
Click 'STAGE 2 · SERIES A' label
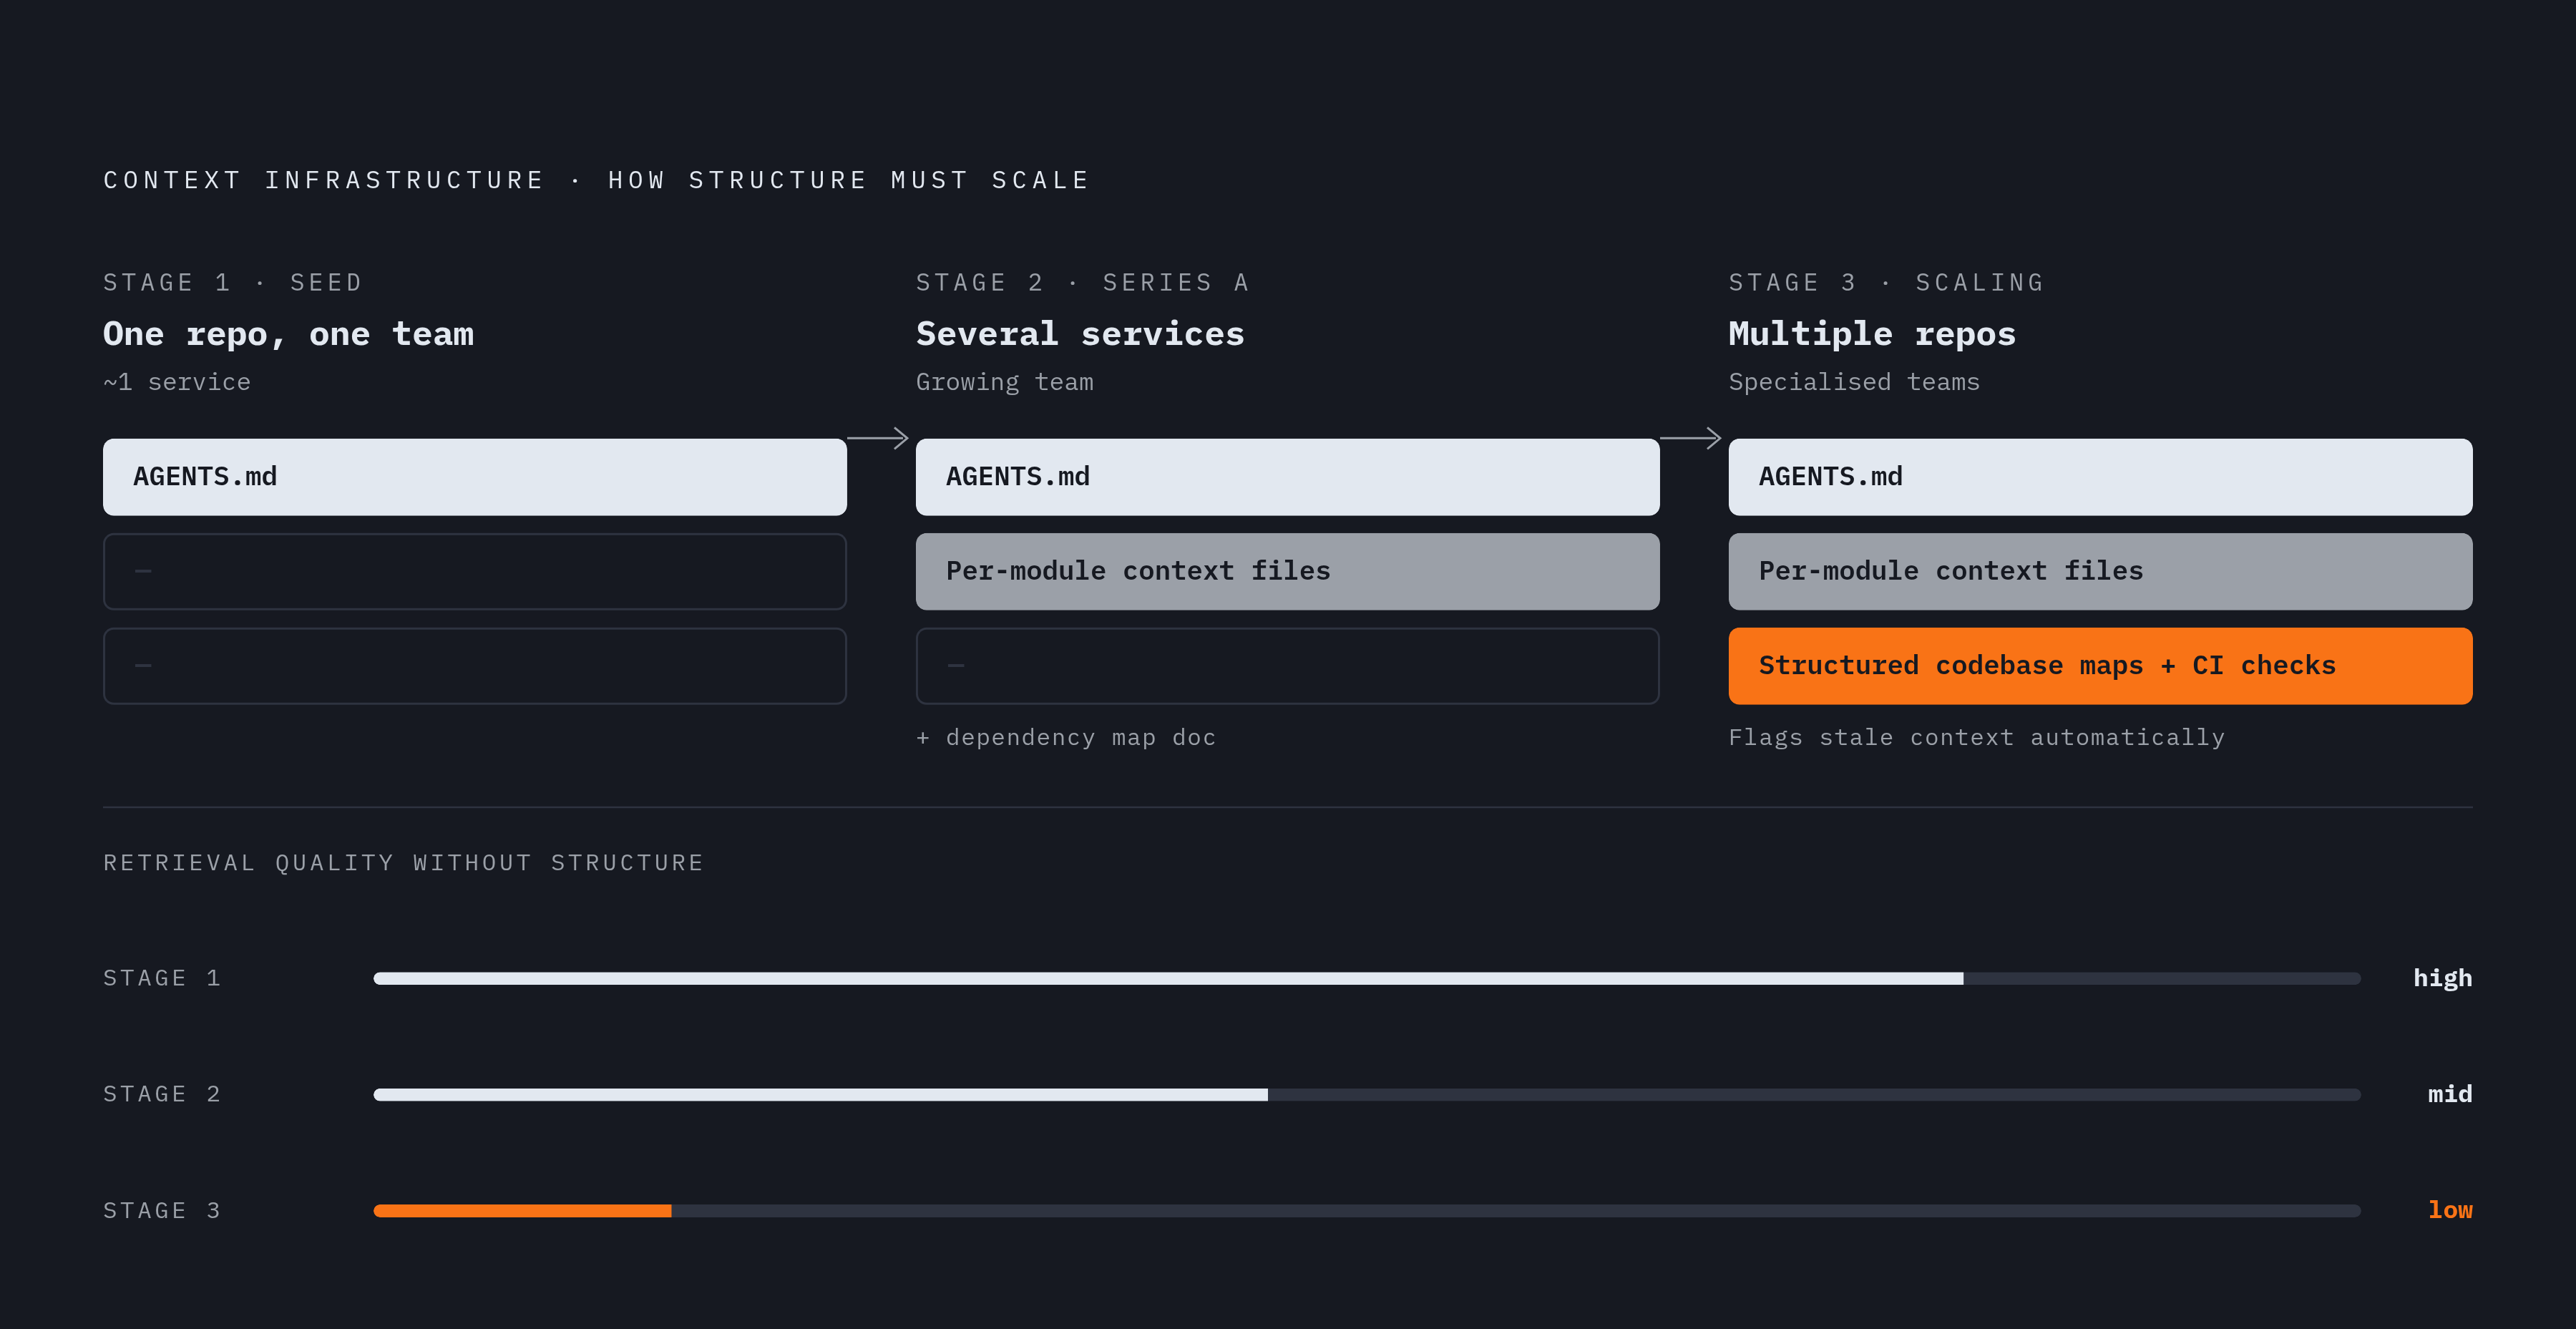point(1083,283)
